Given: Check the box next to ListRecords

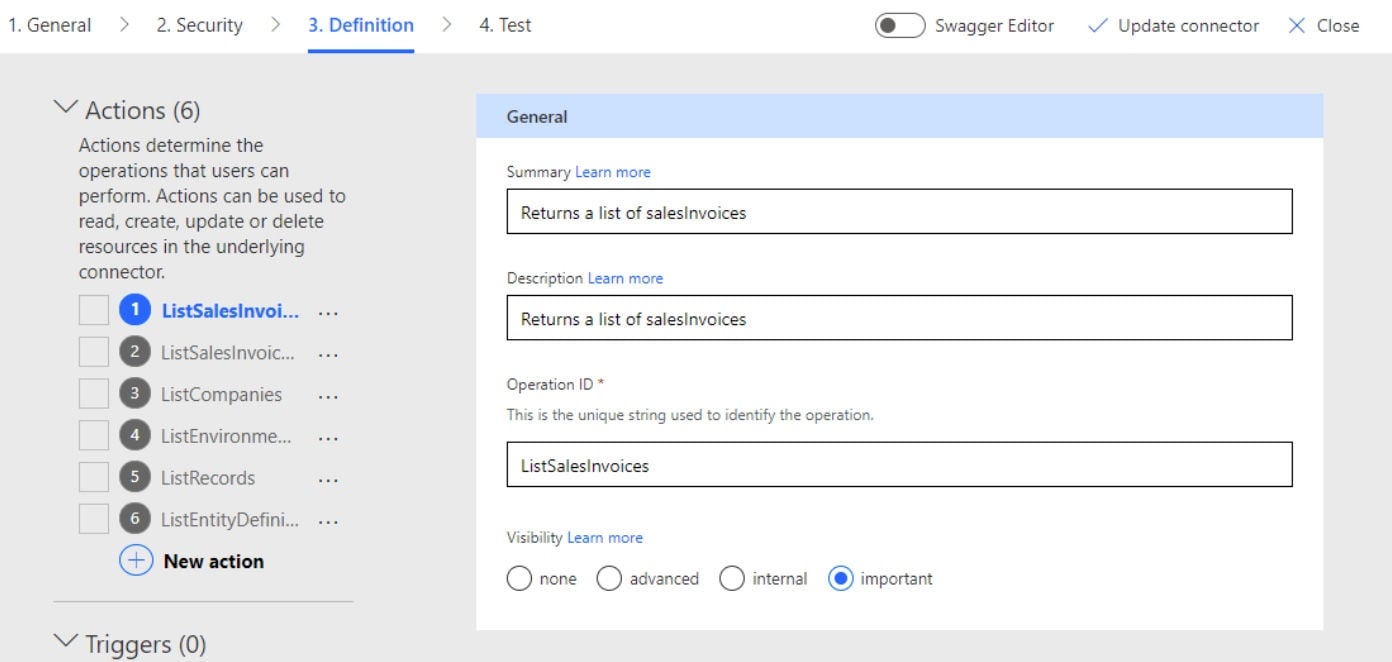Looking at the screenshot, I should pyautogui.click(x=94, y=477).
